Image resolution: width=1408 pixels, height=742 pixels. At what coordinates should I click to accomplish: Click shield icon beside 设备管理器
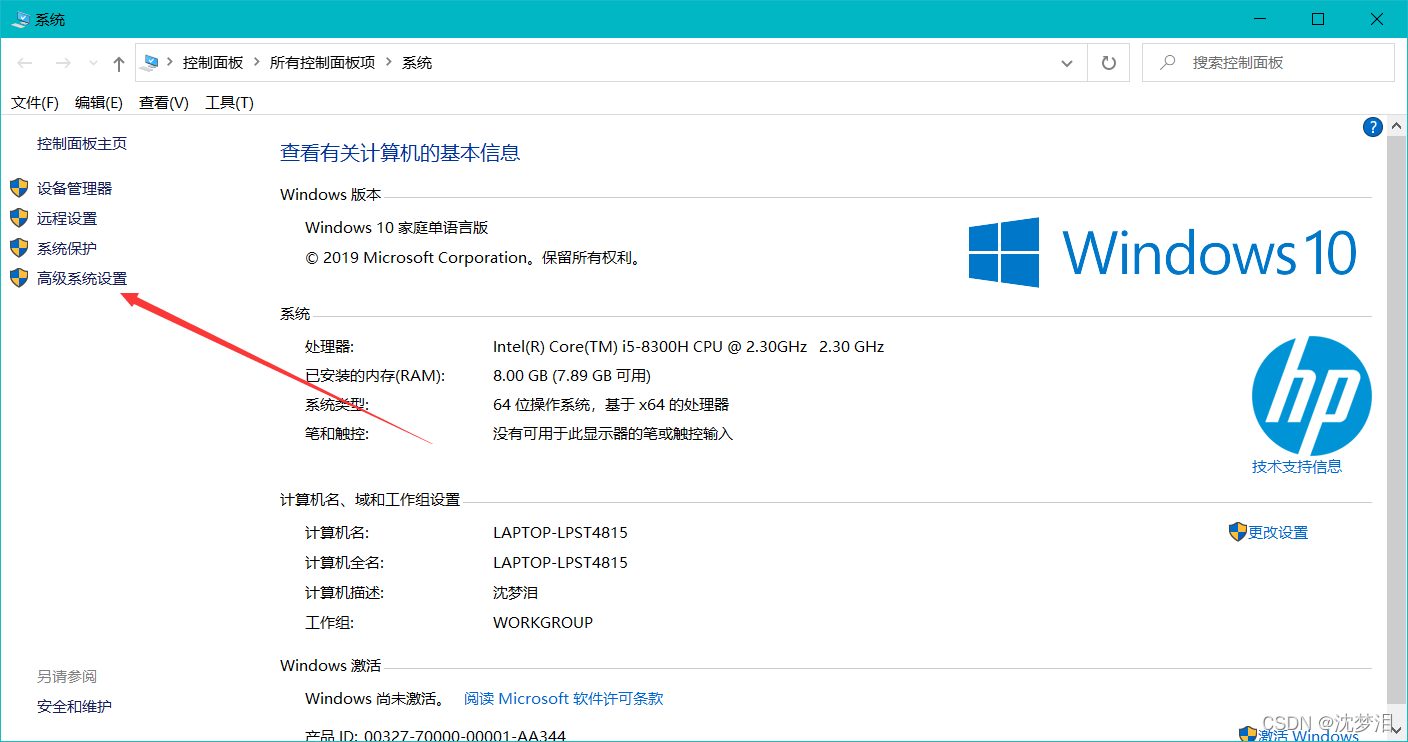[19, 188]
